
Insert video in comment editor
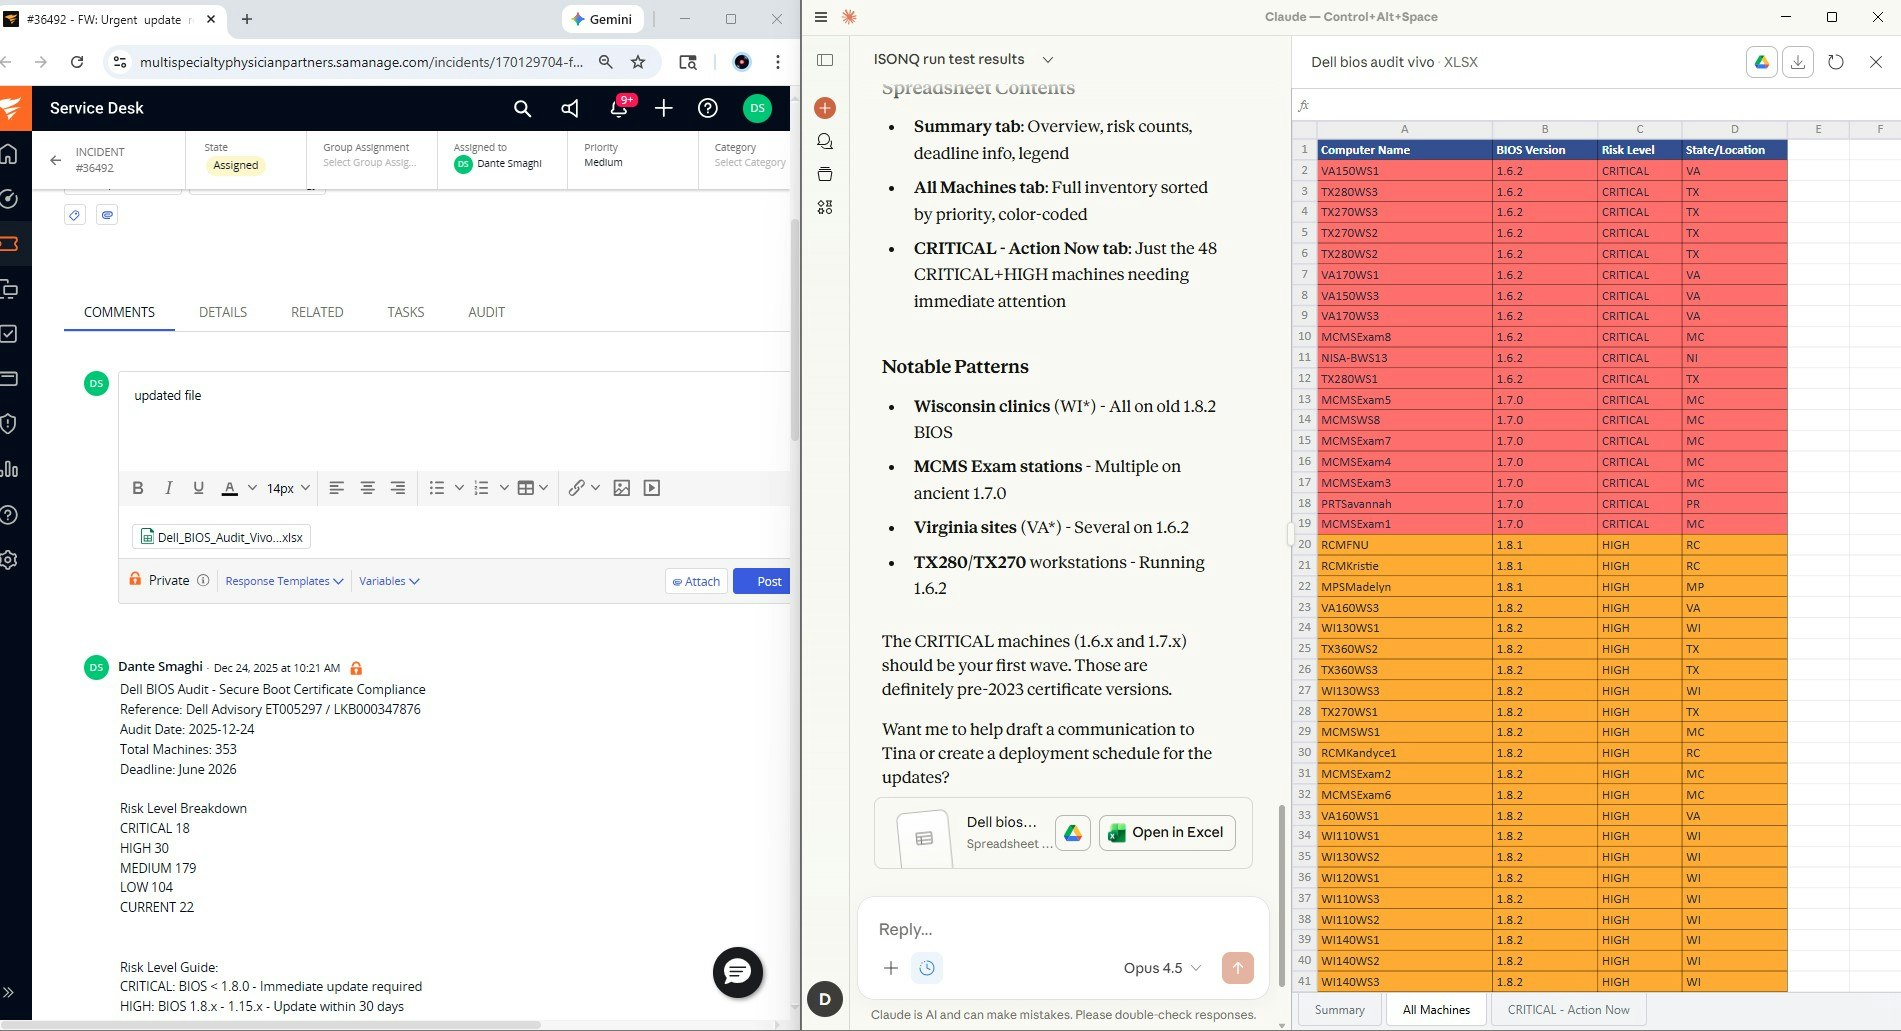[652, 488]
